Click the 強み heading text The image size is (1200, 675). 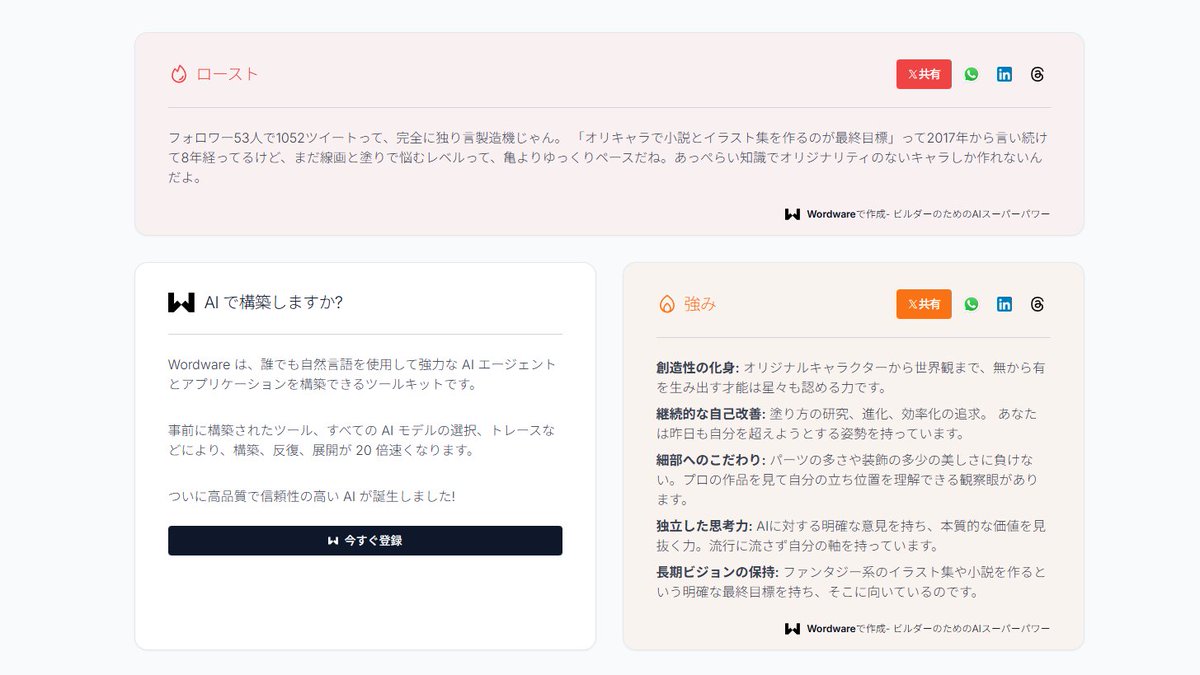click(x=700, y=304)
